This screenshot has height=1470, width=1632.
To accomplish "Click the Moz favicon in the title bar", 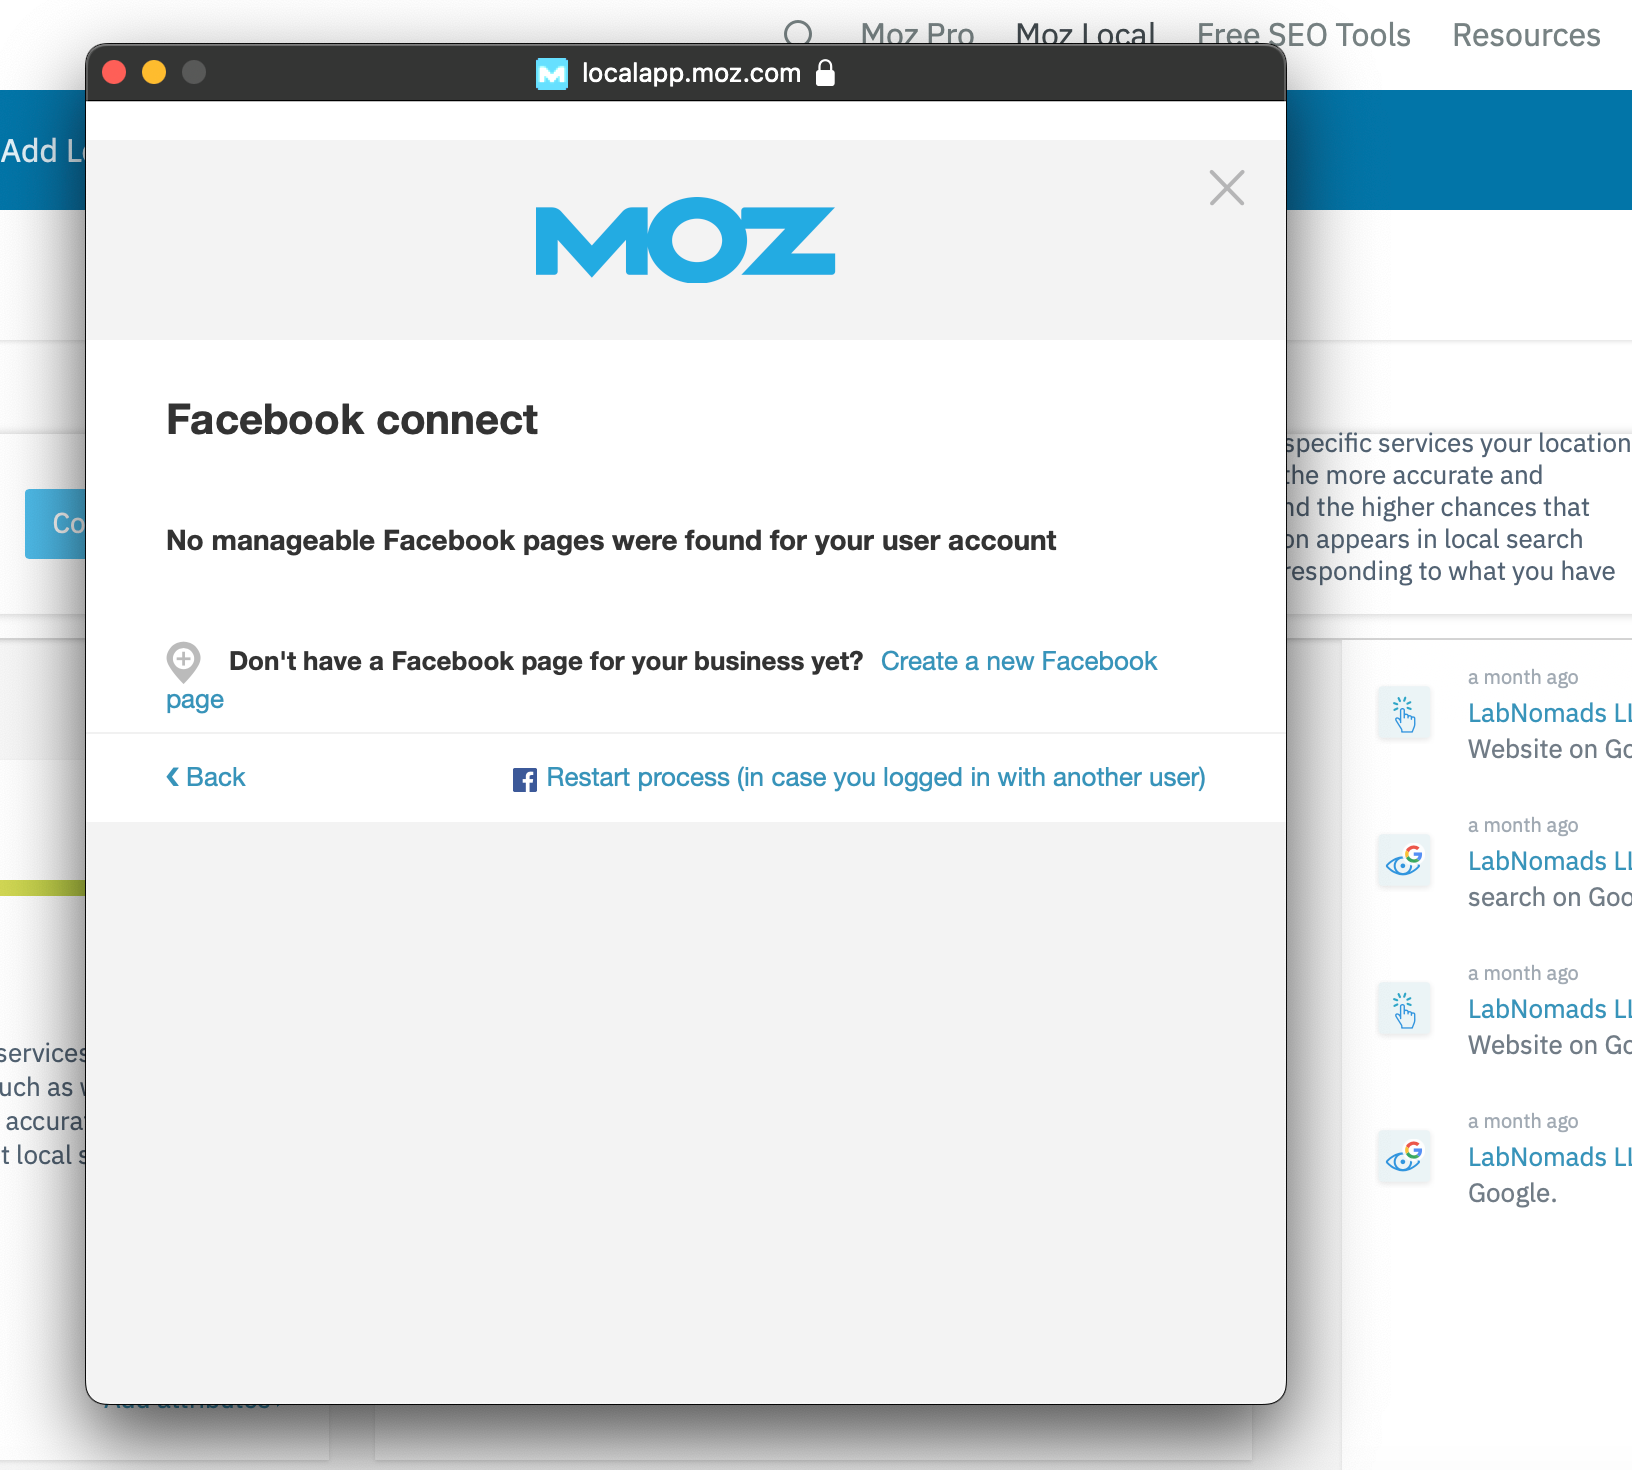I will pyautogui.click(x=552, y=73).
